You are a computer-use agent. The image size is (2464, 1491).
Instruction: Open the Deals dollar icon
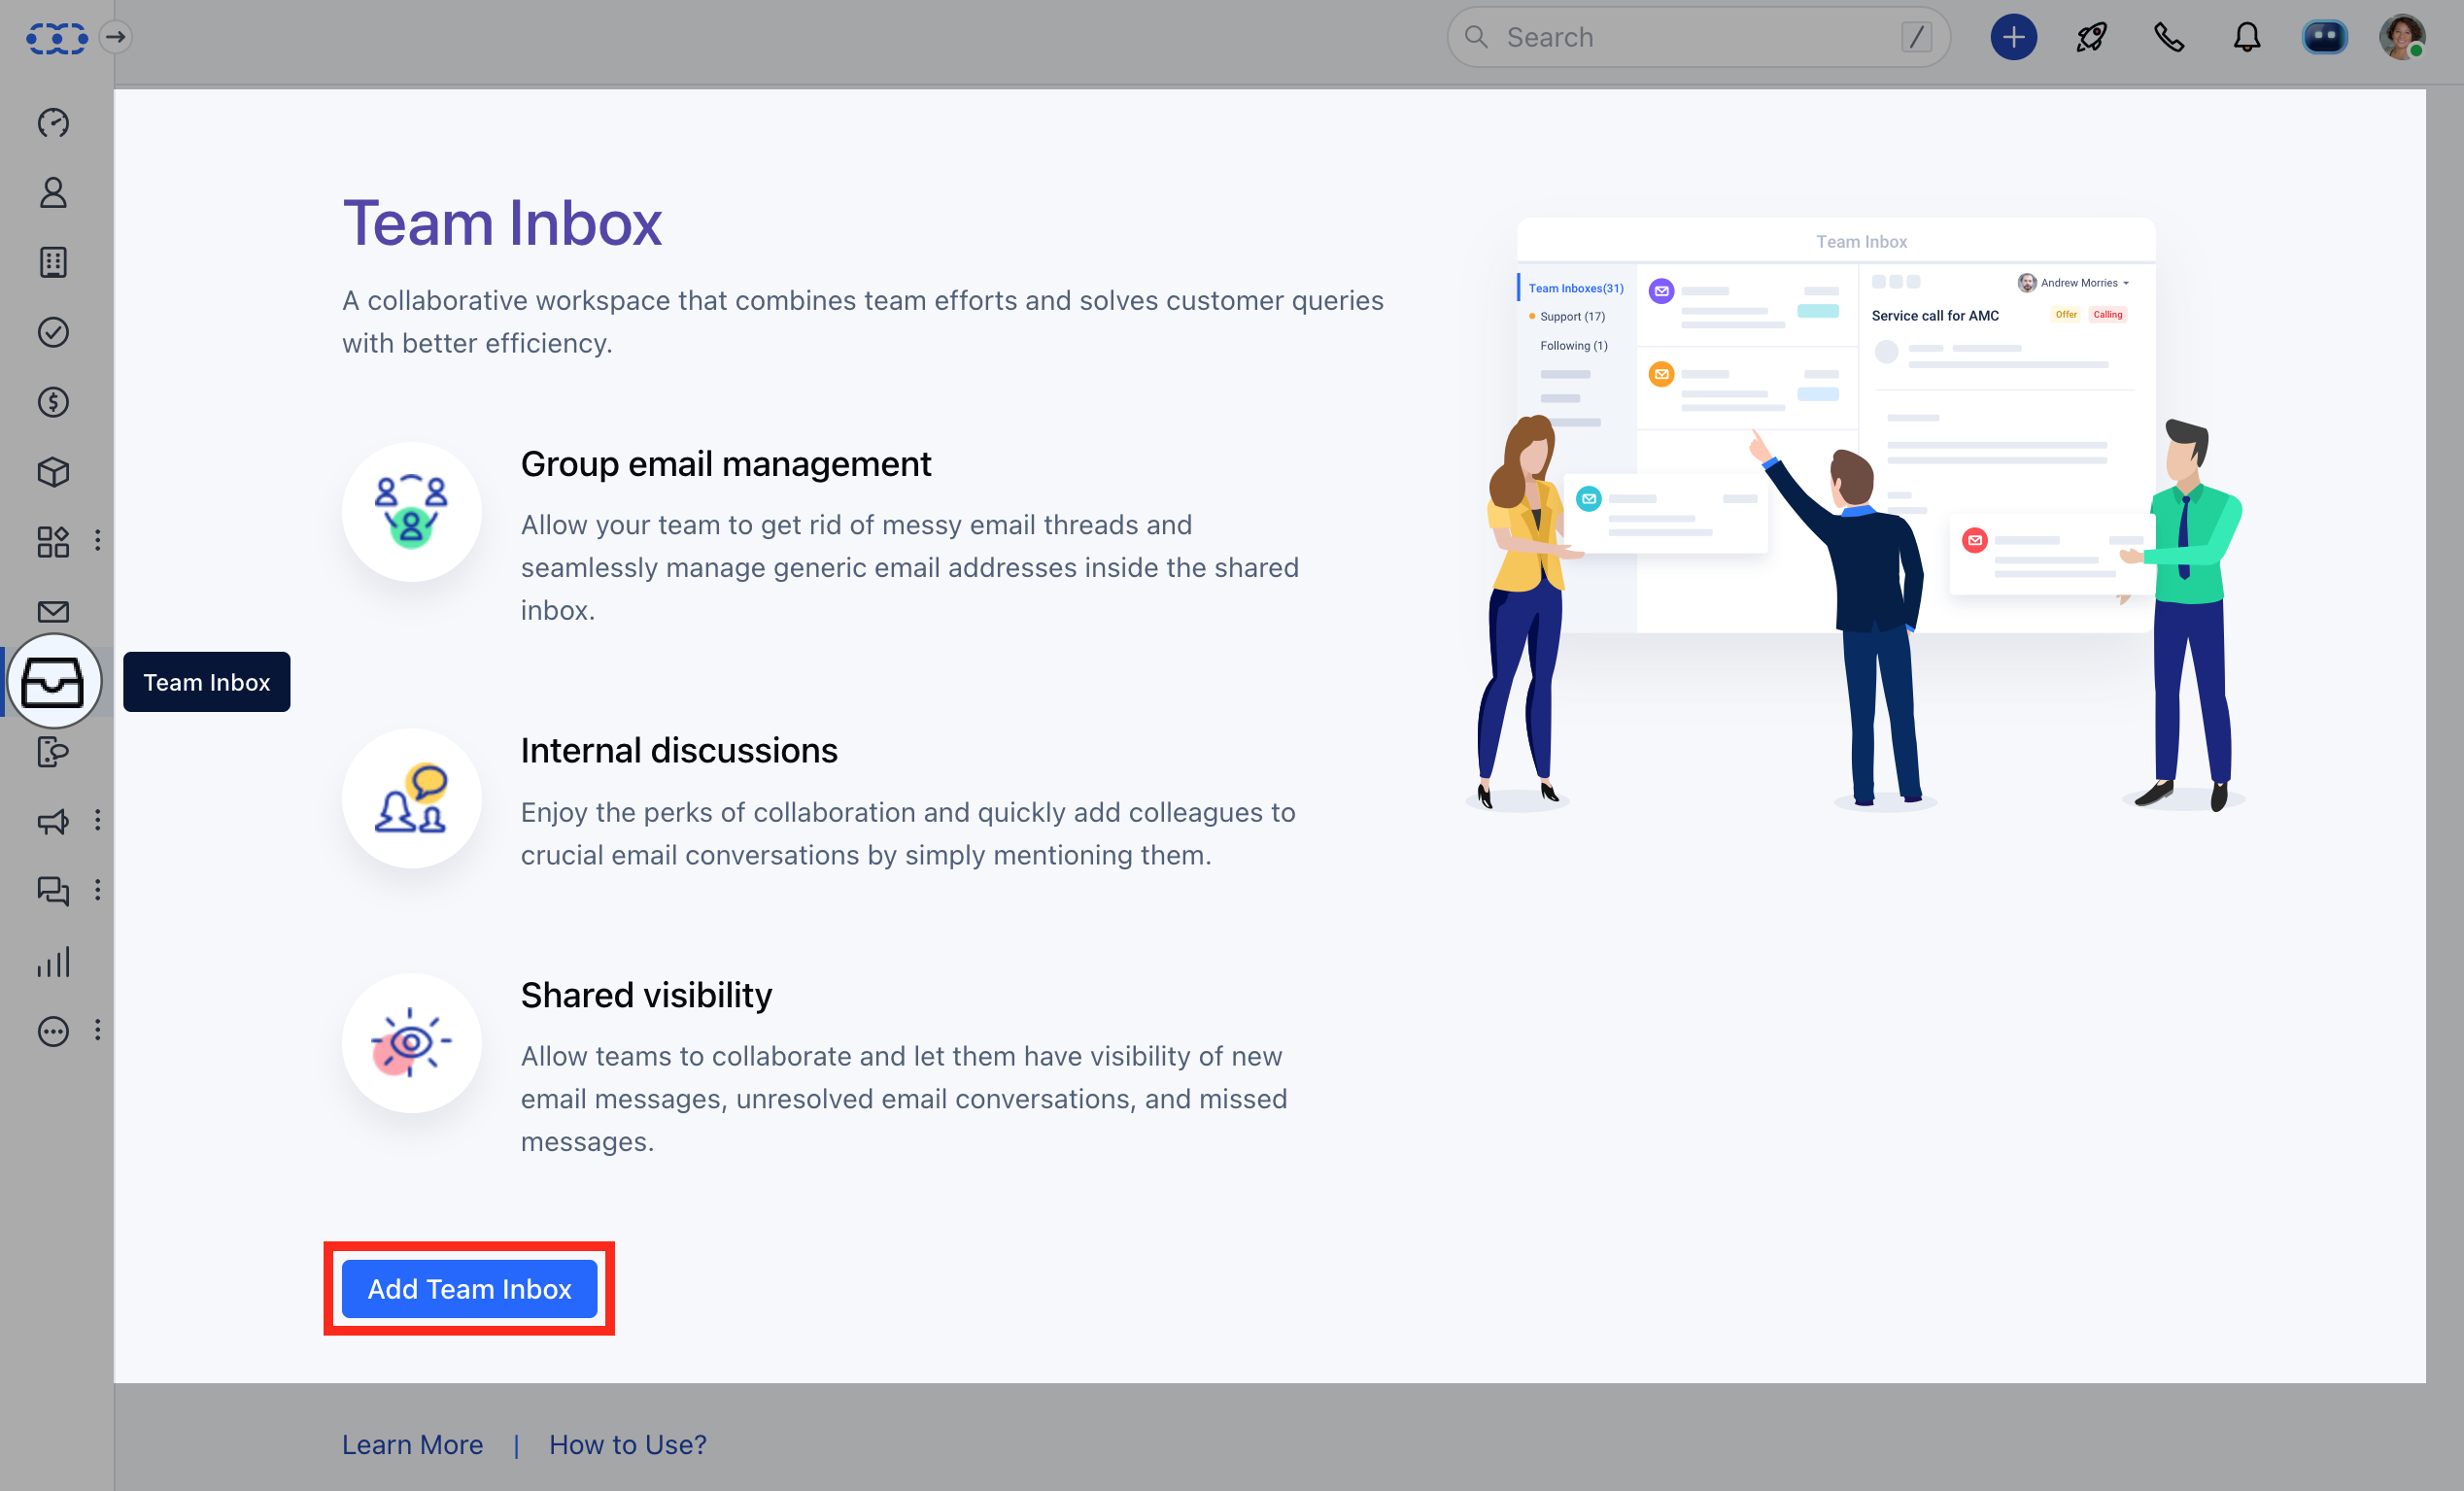coord(54,402)
